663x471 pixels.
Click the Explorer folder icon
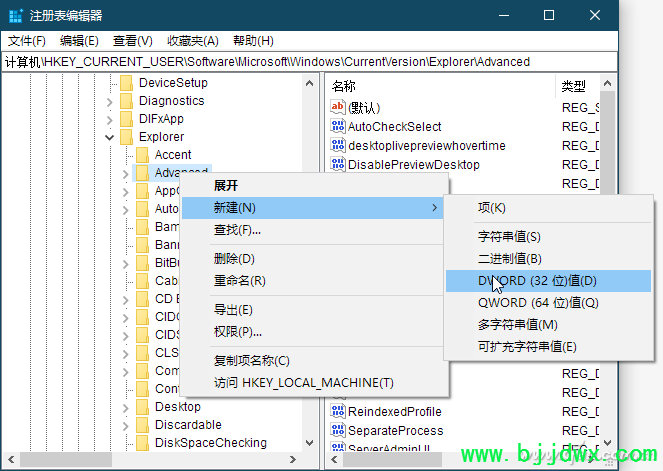click(126, 137)
